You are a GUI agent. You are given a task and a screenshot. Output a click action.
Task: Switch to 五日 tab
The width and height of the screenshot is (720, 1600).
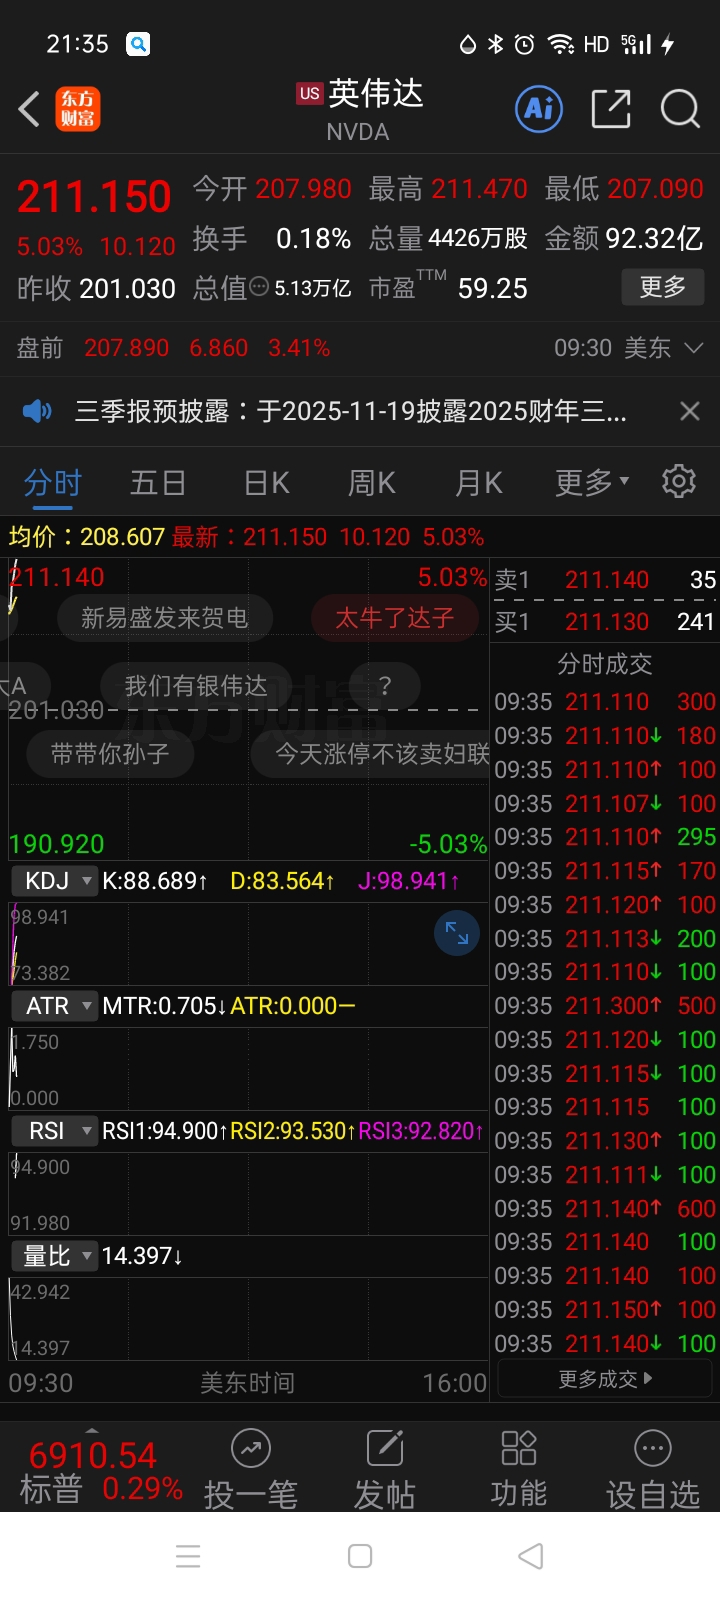pyautogui.click(x=158, y=483)
